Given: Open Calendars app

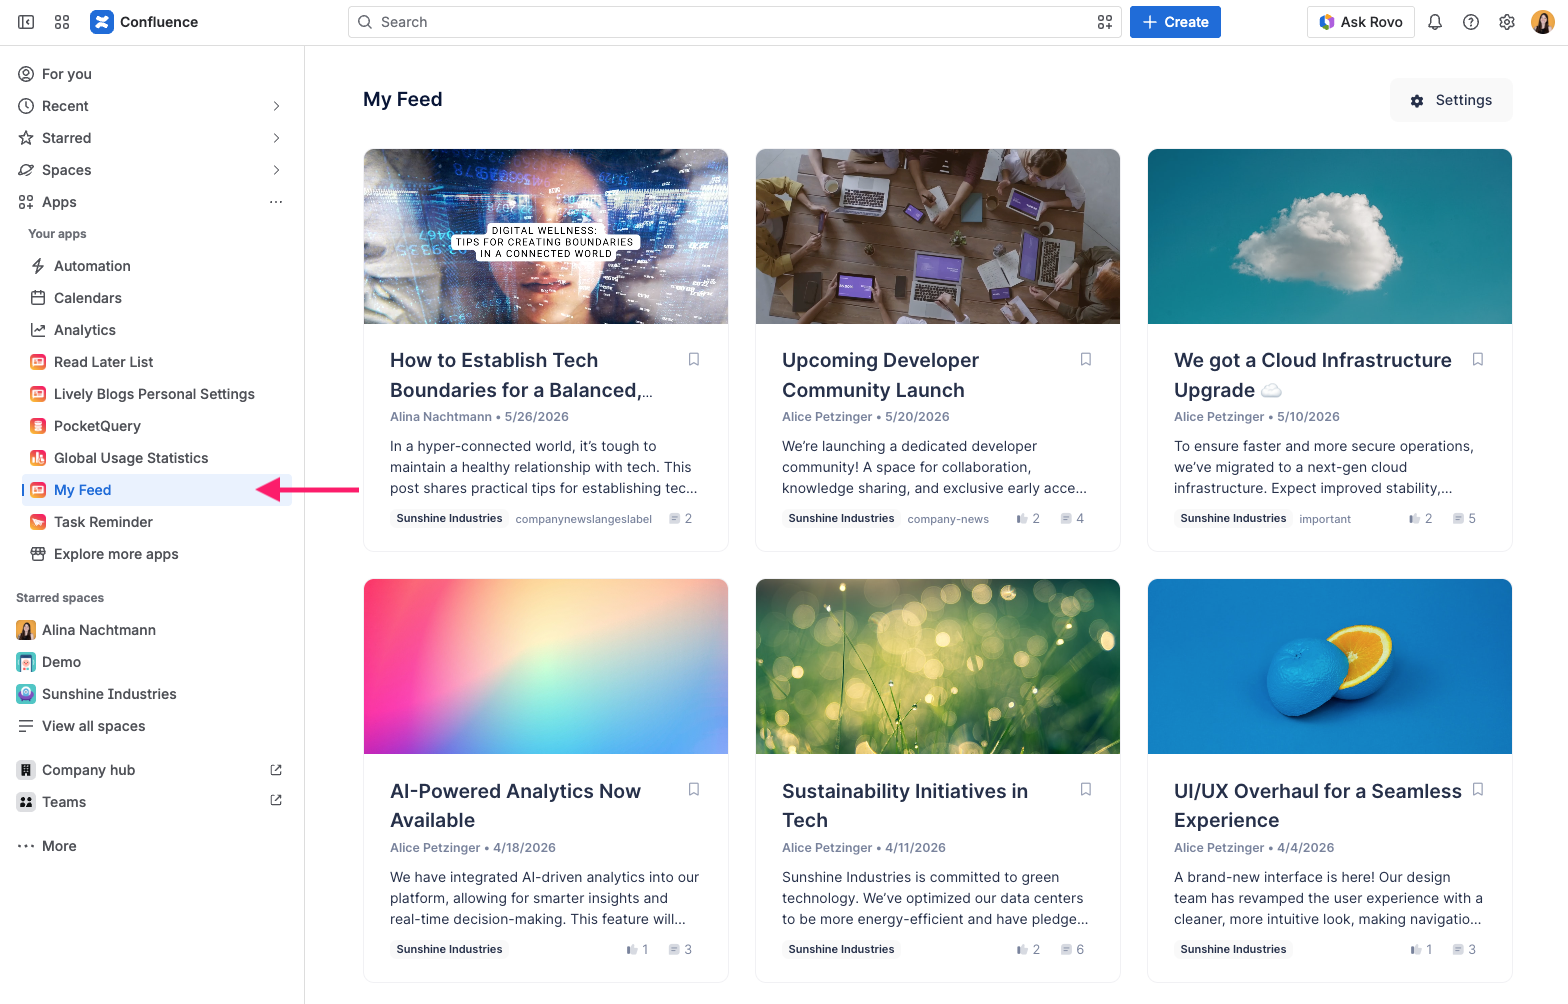Looking at the screenshot, I should pyautogui.click(x=157, y=298).
